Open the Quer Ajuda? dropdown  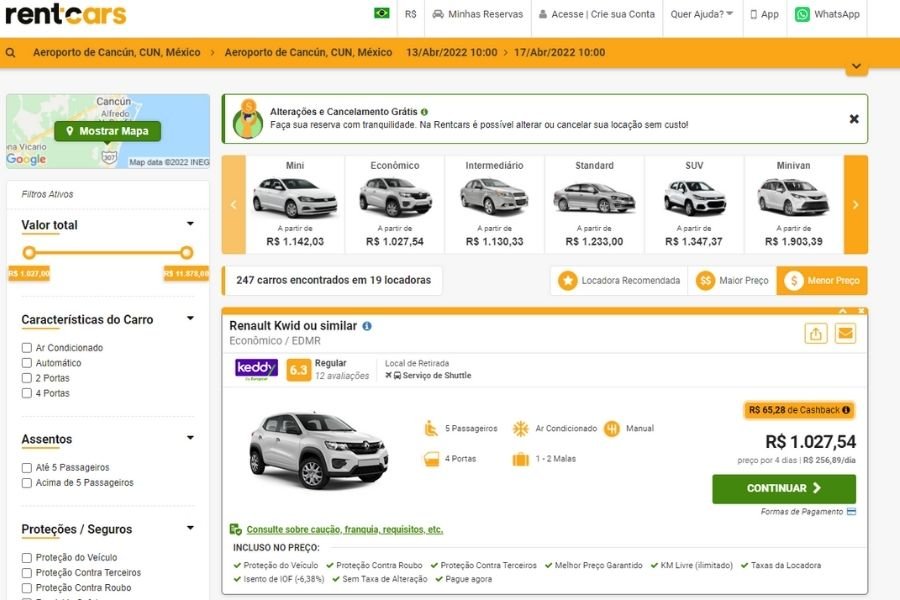click(701, 14)
